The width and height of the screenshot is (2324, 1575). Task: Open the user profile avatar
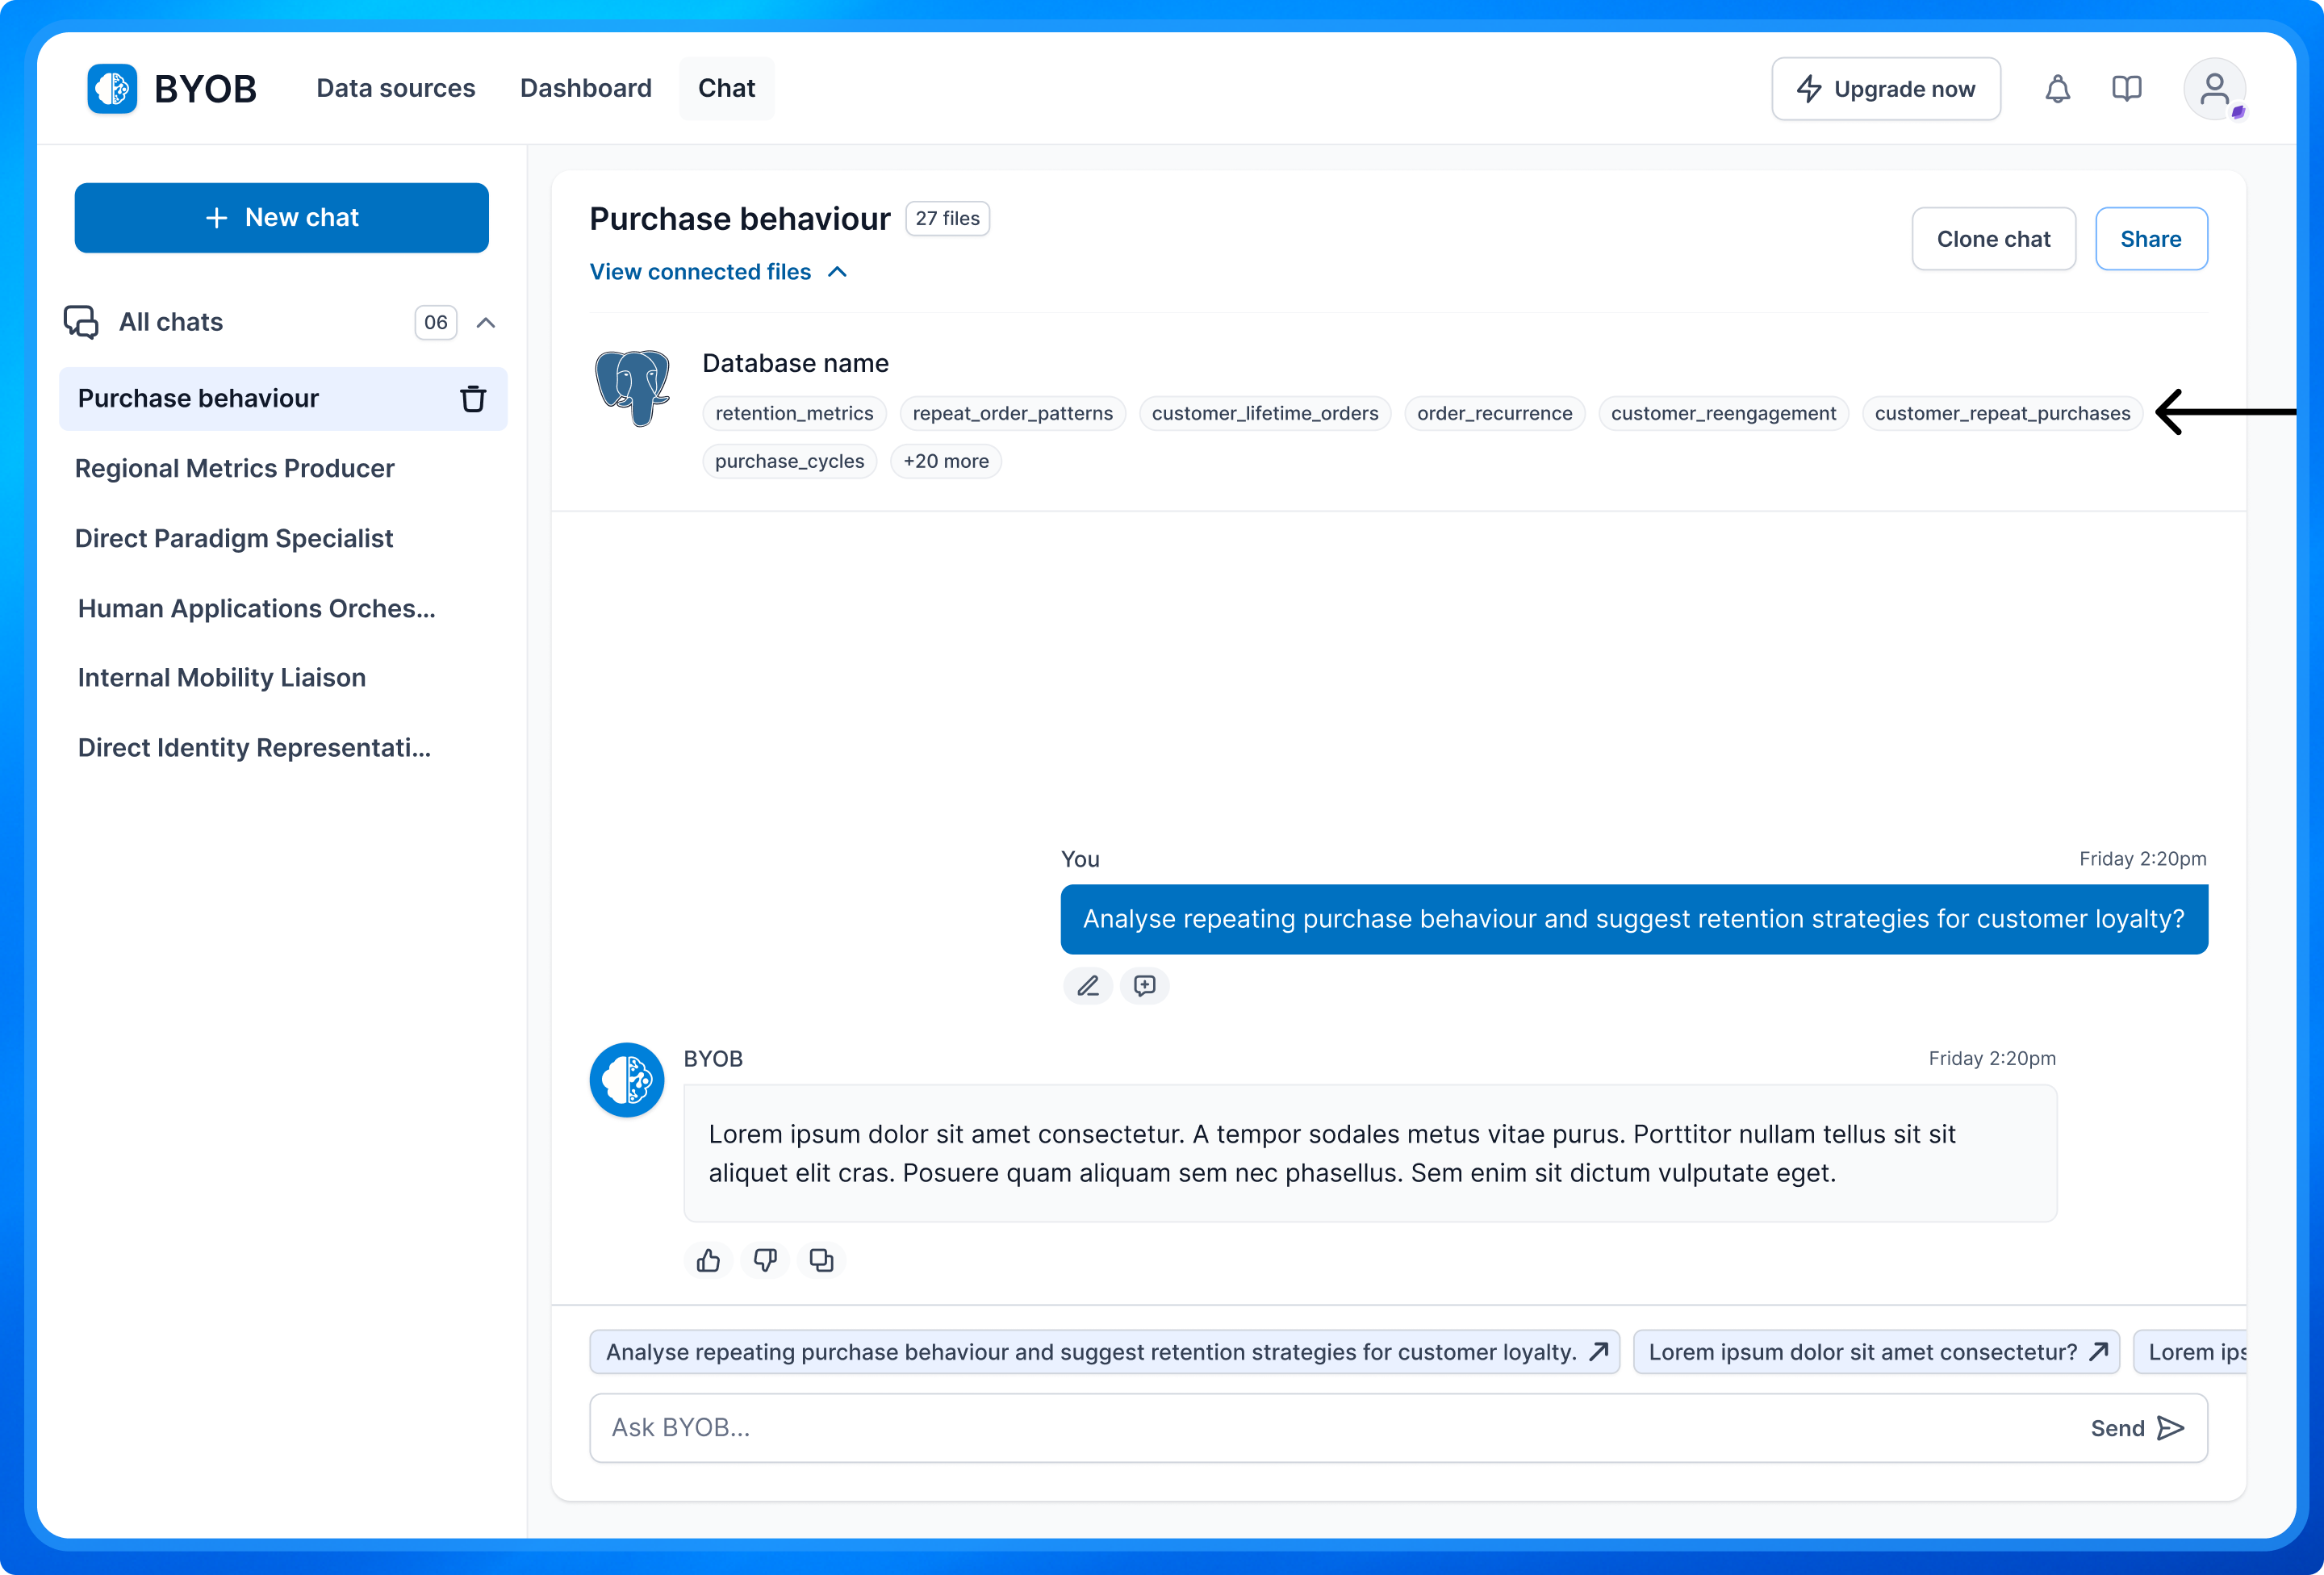[x=2213, y=89]
